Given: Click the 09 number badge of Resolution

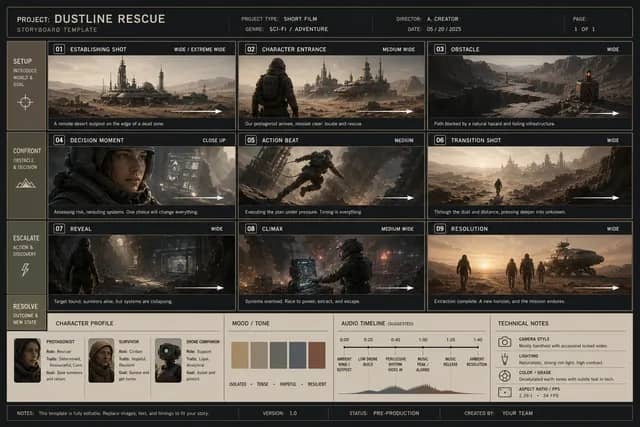Looking at the screenshot, I should coord(440,229).
